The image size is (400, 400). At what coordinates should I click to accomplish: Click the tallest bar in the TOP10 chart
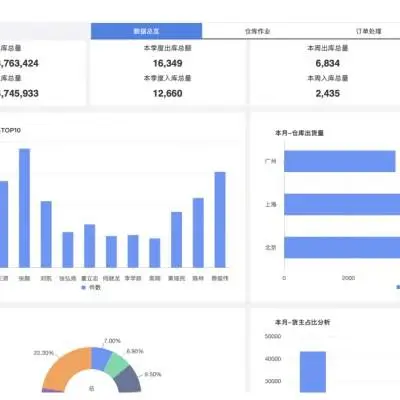pos(24,208)
